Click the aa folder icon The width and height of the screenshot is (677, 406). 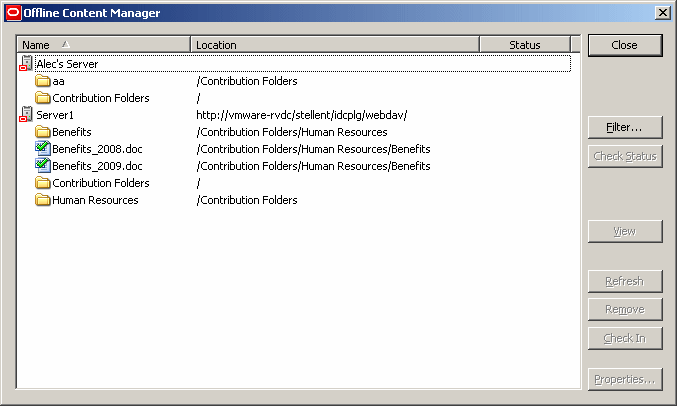(x=43, y=81)
